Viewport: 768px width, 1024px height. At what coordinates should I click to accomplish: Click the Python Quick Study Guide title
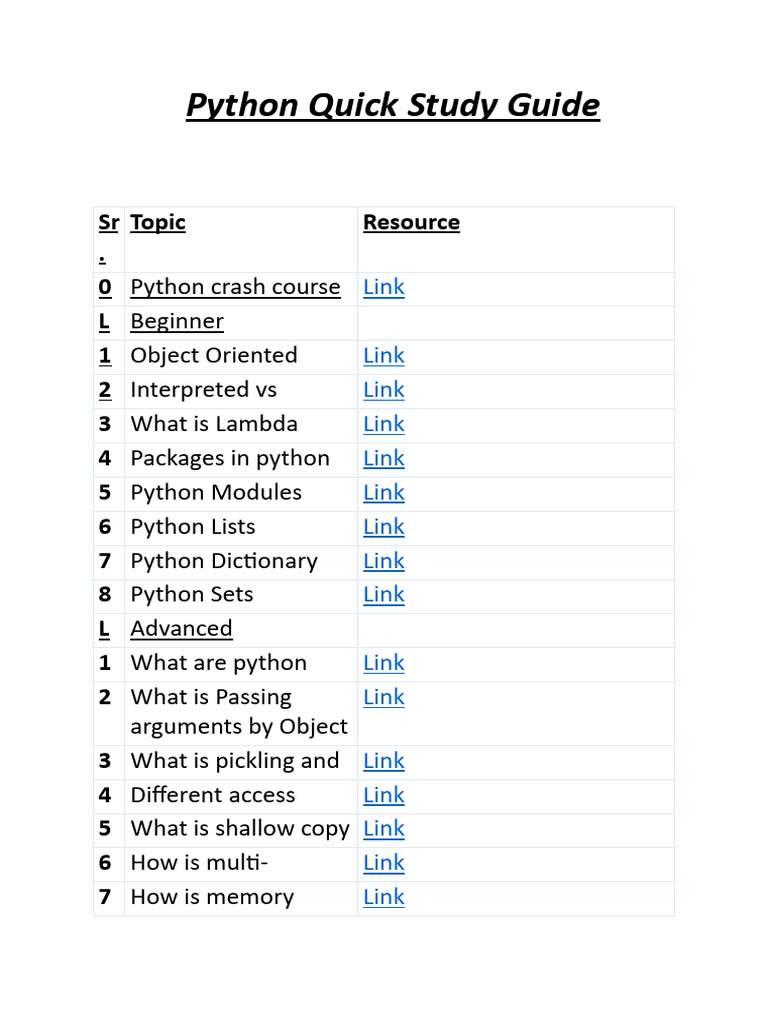pos(392,105)
